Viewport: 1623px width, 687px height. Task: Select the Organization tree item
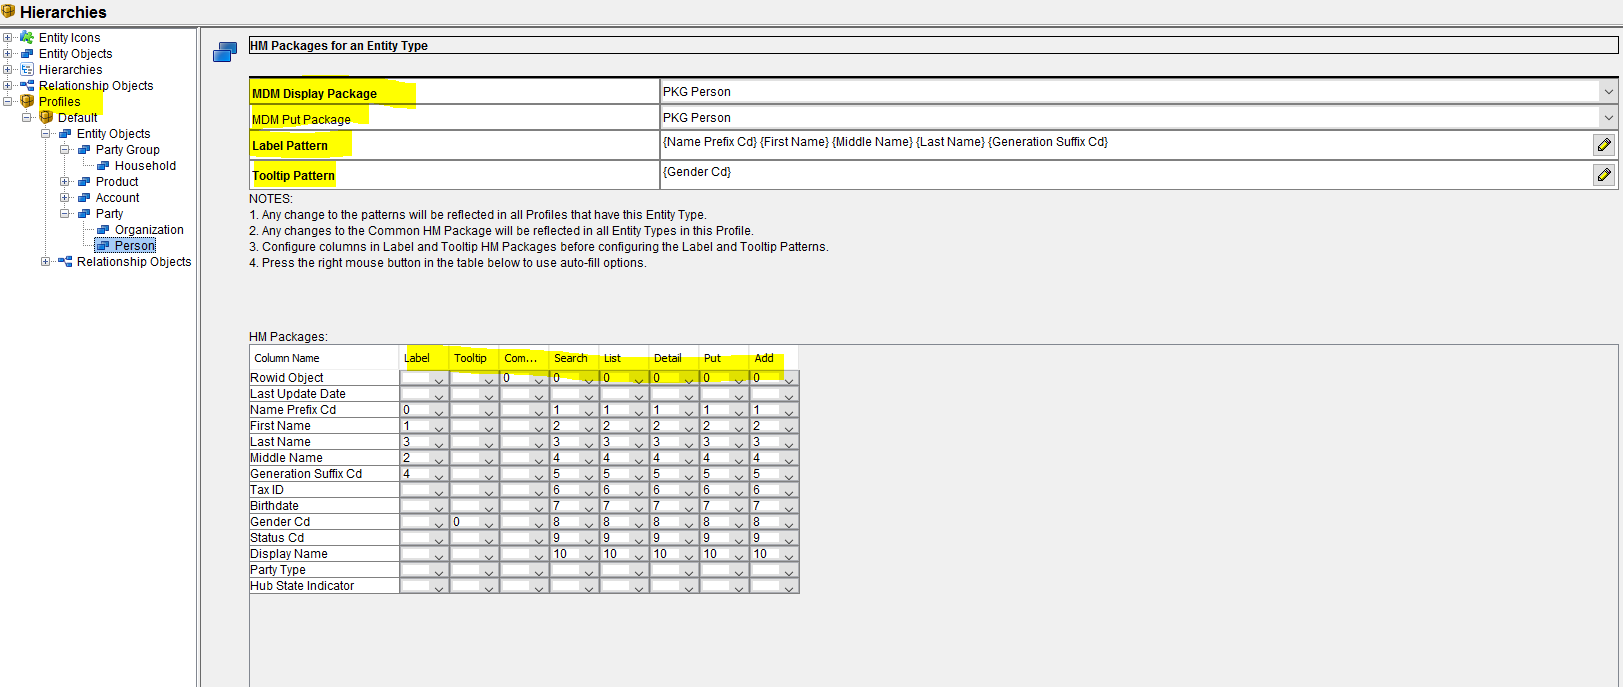149,230
